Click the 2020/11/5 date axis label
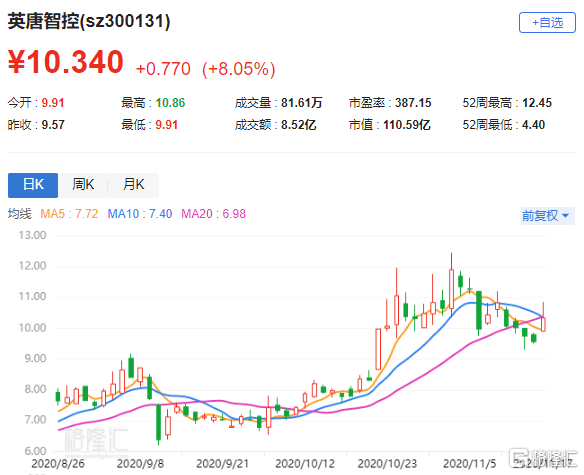 pyautogui.click(x=470, y=464)
